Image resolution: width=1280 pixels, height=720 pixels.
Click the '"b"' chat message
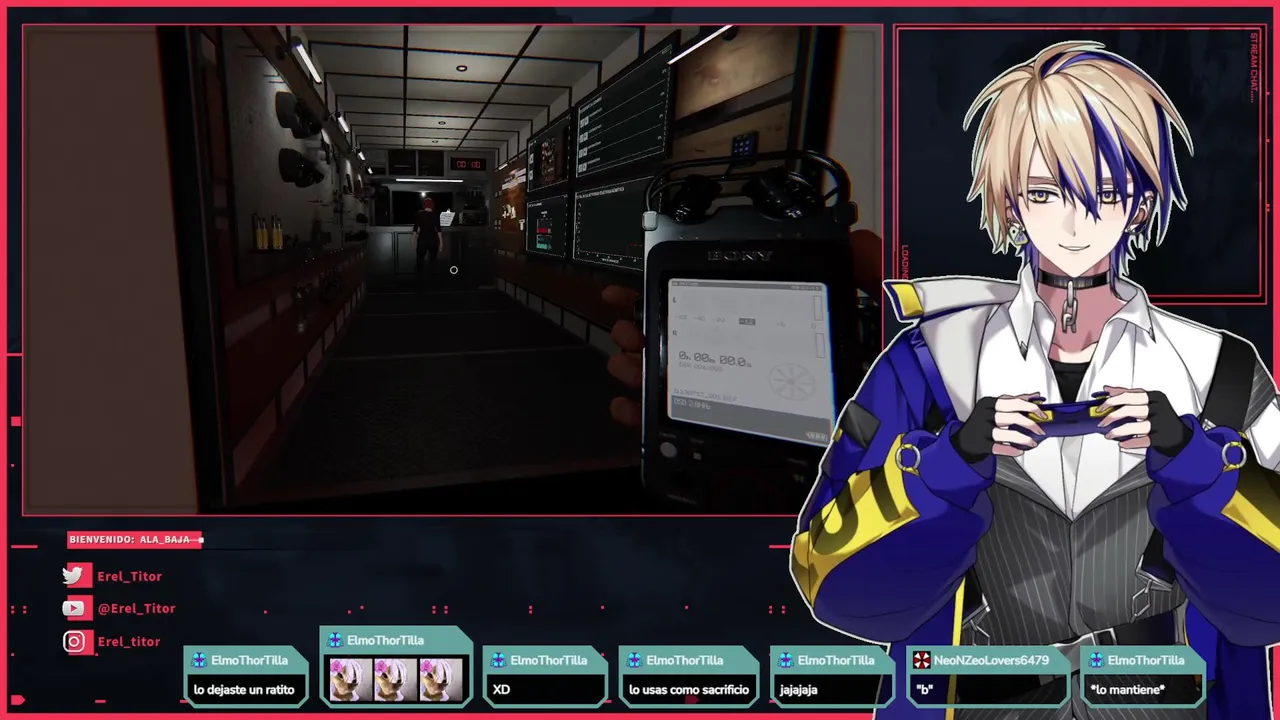coord(924,689)
